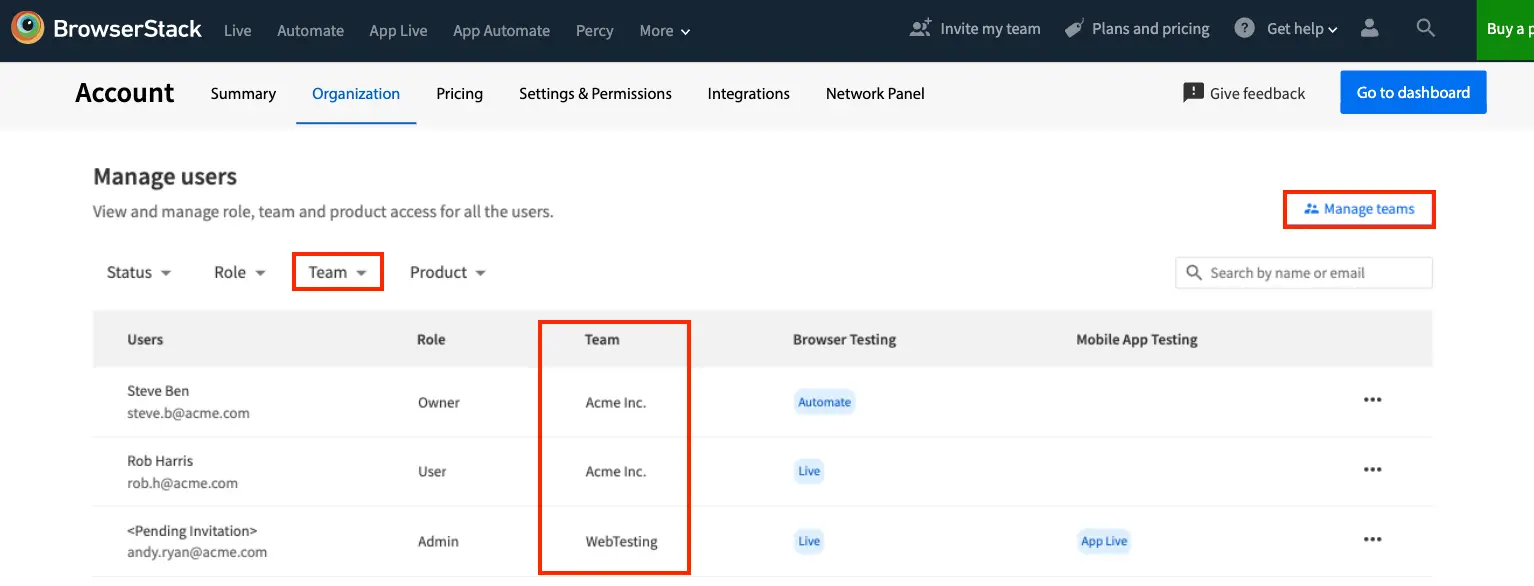
Task: Open the Integrations tab
Action: tap(748, 94)
